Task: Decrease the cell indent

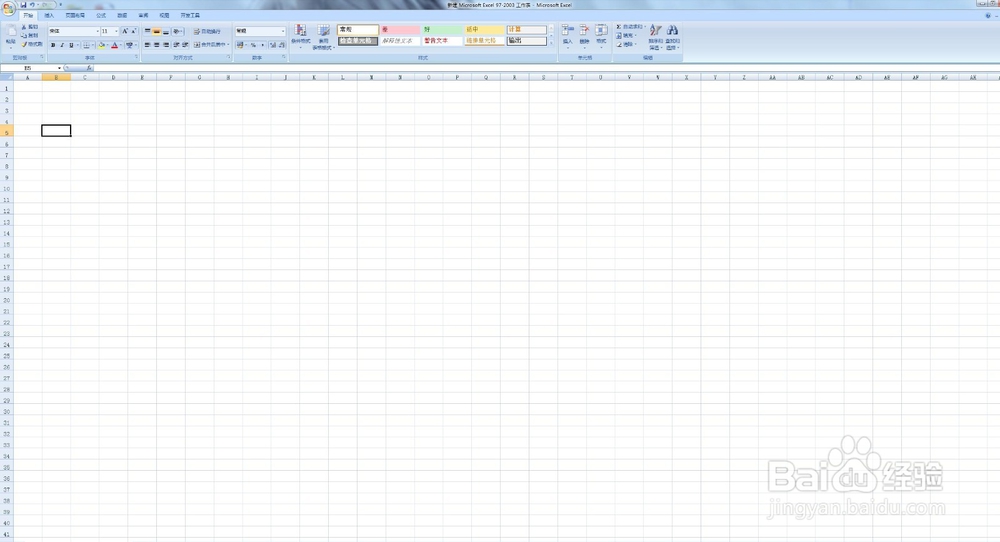Action: (x=176, y=45)
